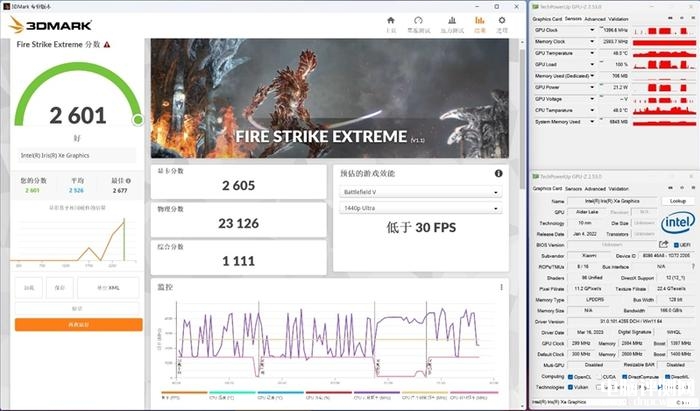Screen dimensions: 700x411
Task: Click the second small button left of export XML
Action: [x=60, y=288]
